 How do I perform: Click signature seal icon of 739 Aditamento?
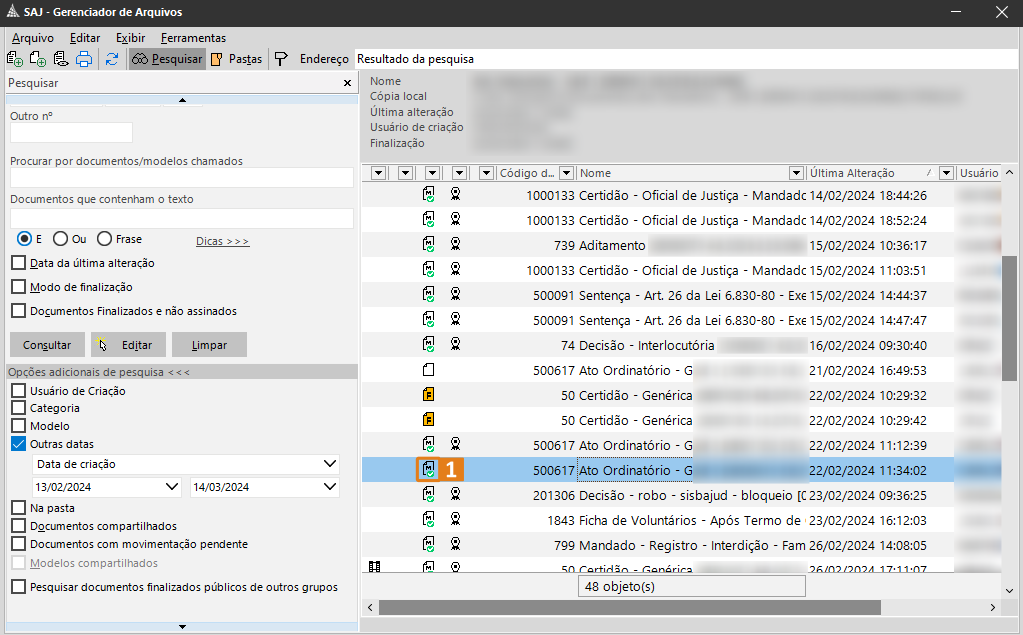click(x=455, y=245)
